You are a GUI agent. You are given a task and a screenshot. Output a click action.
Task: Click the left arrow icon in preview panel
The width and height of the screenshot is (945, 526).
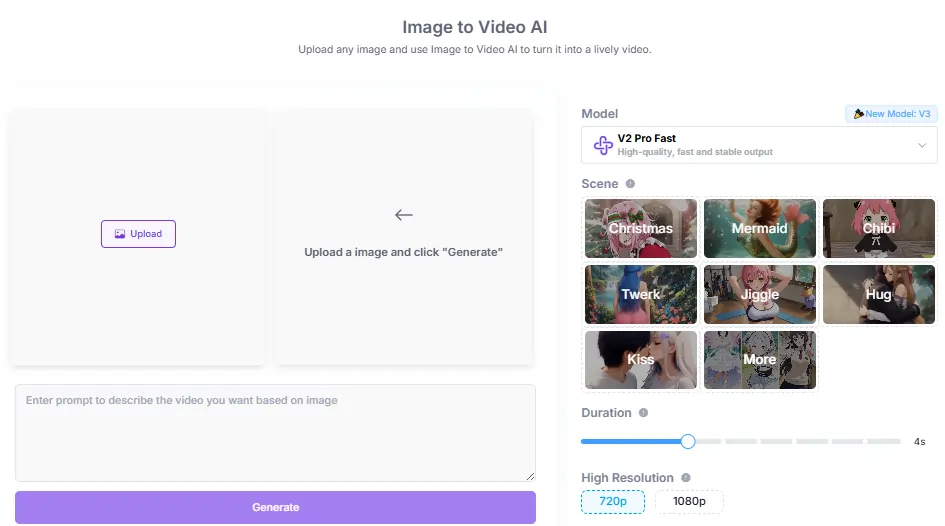pyautogui.click(x=403, y=214)
